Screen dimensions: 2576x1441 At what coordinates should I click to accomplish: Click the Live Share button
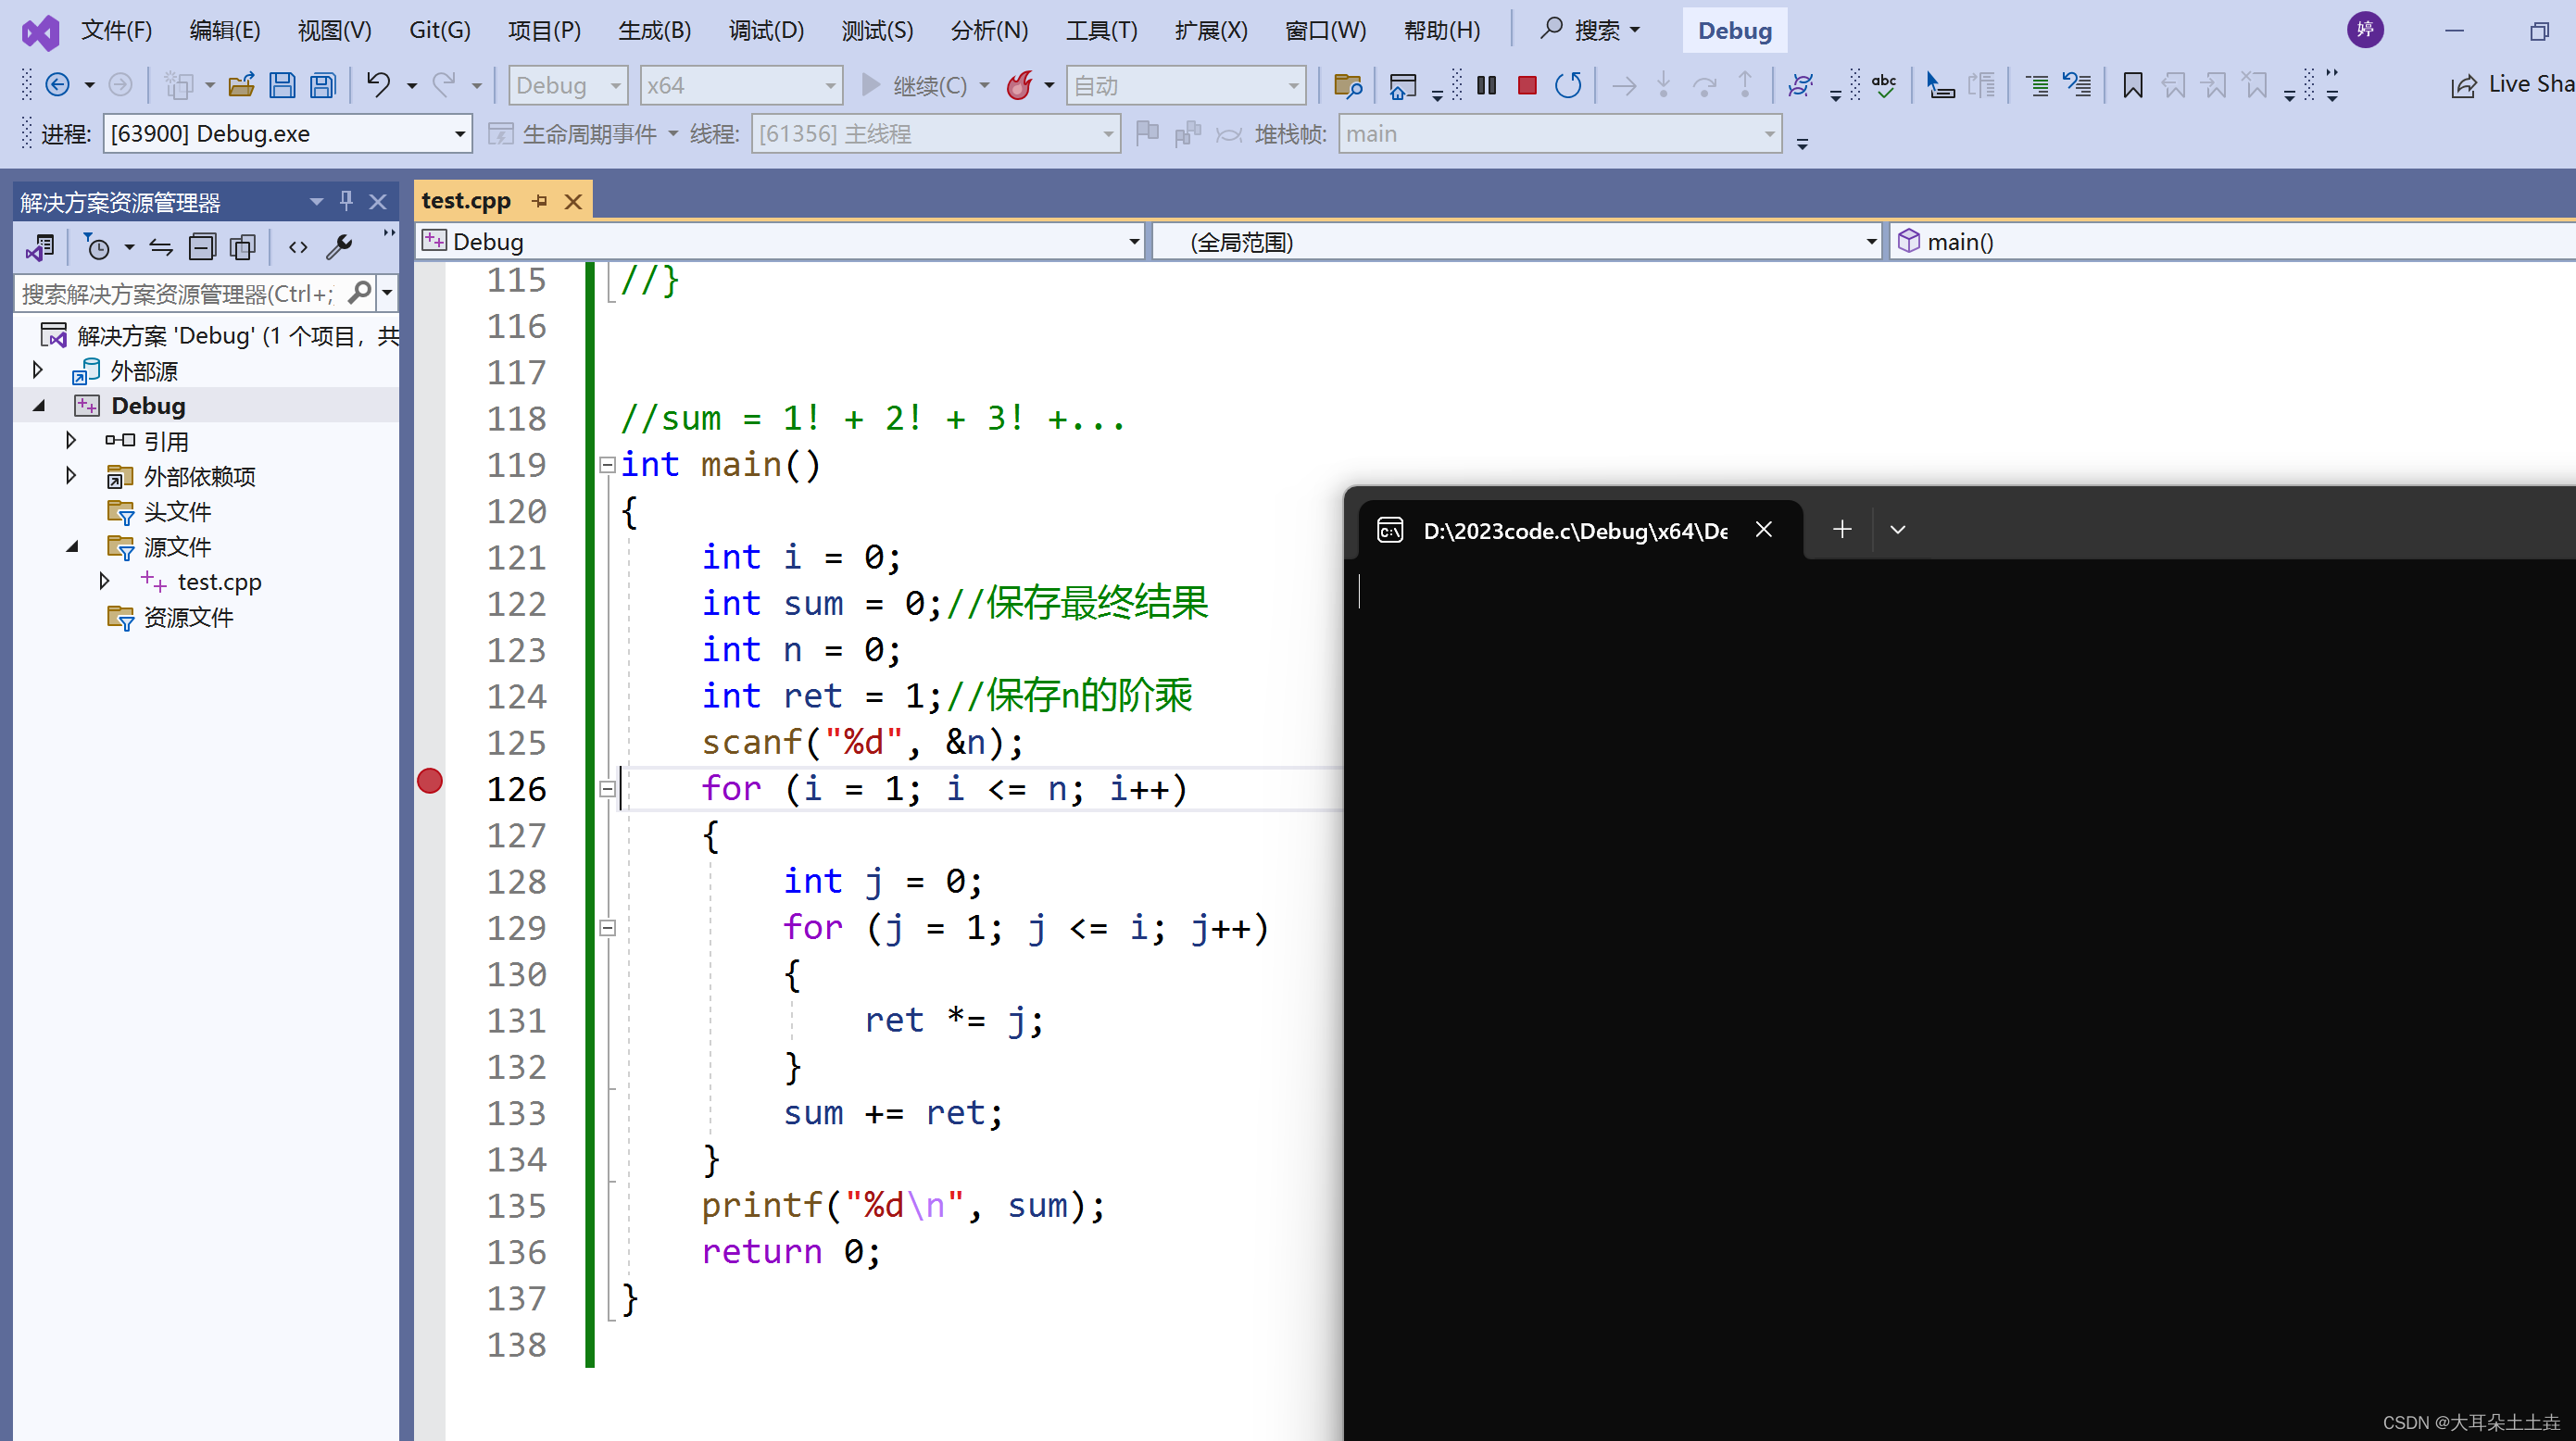click(2511, 85)
